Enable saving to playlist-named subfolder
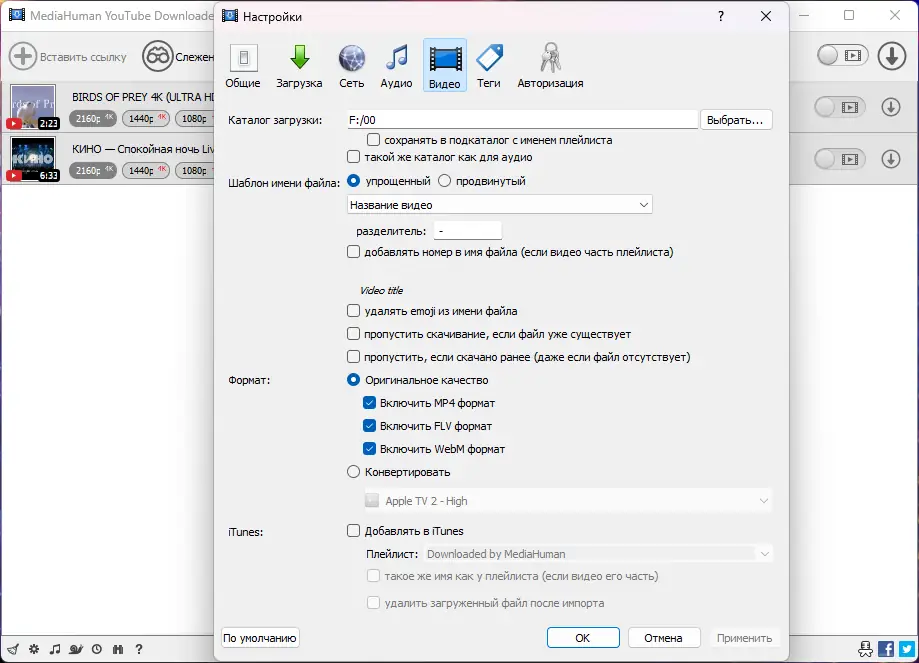Screen dimensions: 919x663 click(x=373, y=140)
